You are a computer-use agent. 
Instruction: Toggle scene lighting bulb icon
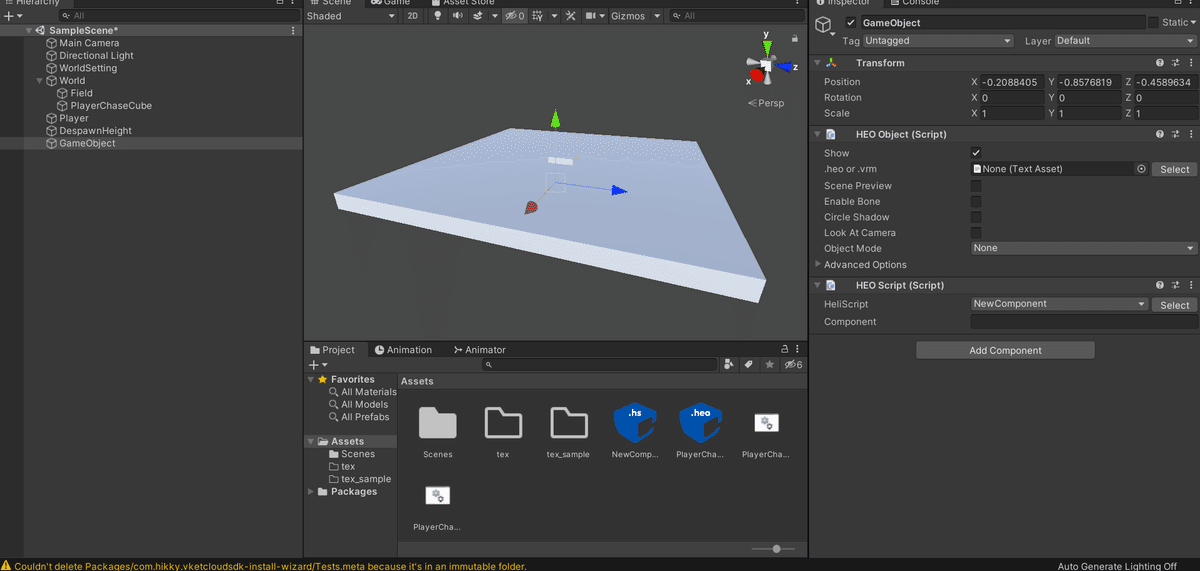438,16
